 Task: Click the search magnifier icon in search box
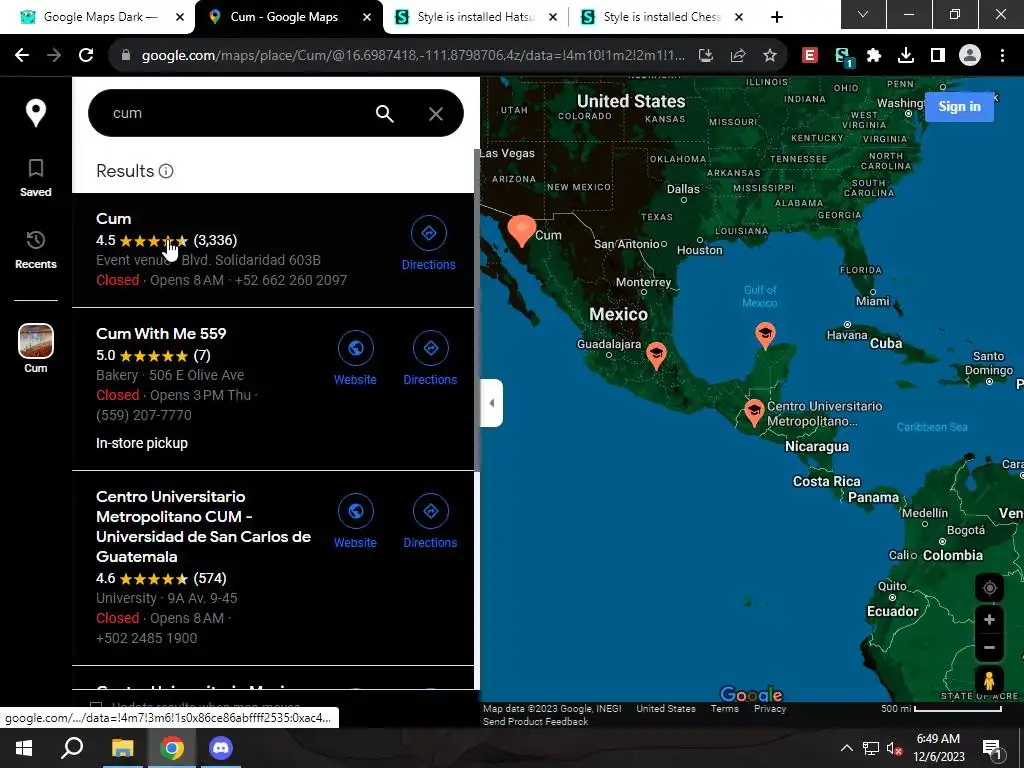point(385,114)
